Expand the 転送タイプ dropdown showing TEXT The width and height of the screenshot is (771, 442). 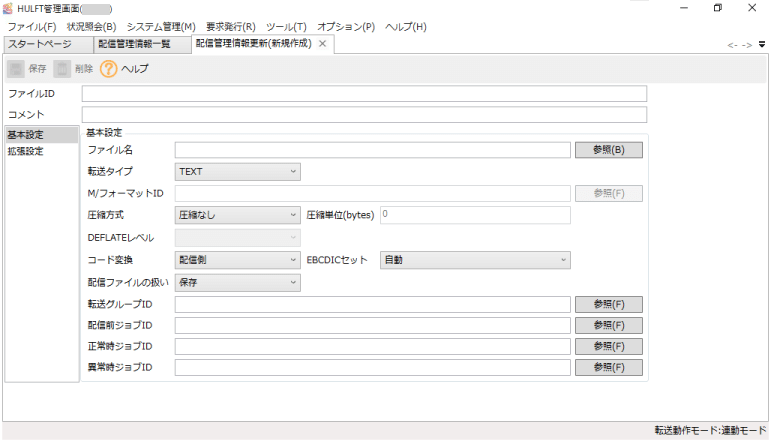[237, 172]
